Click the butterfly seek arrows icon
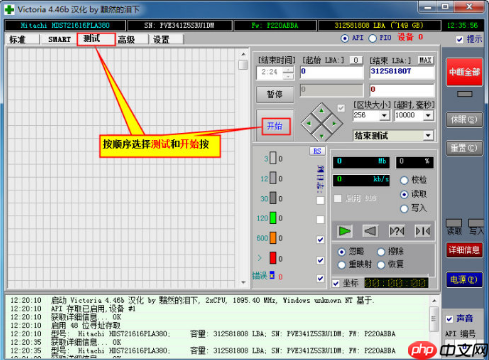 [422, 231]
